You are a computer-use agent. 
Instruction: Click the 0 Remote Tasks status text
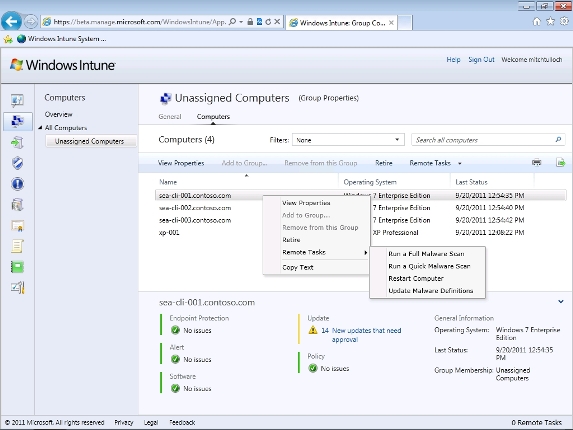coord(536,423)
